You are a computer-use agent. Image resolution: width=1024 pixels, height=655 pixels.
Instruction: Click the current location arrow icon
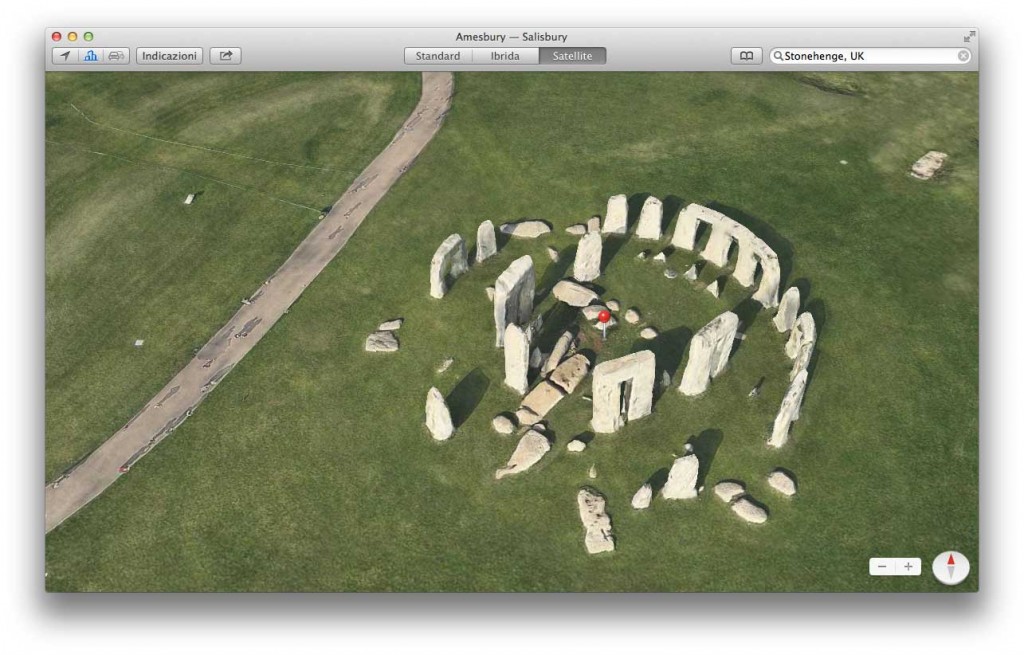click(66, 55)
